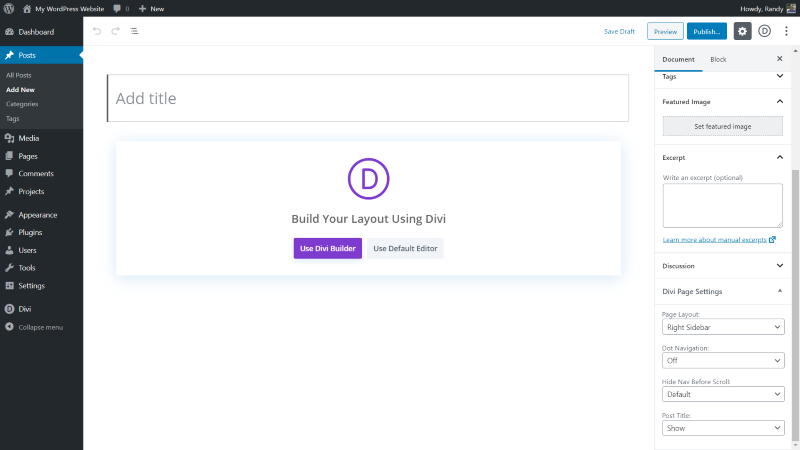Select Add New under Posts
Viewport: 800px width, 450px height.
click(20, 89)
